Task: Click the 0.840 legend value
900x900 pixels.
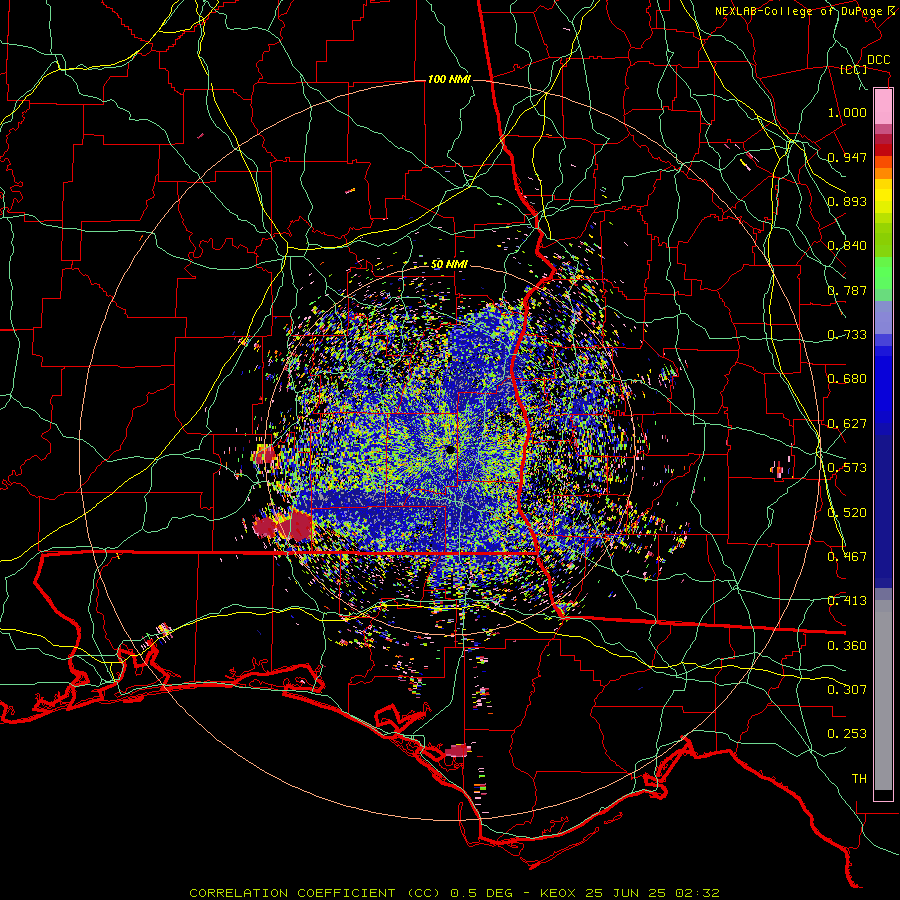Action: pyautogui.click(x=847, y=246)
